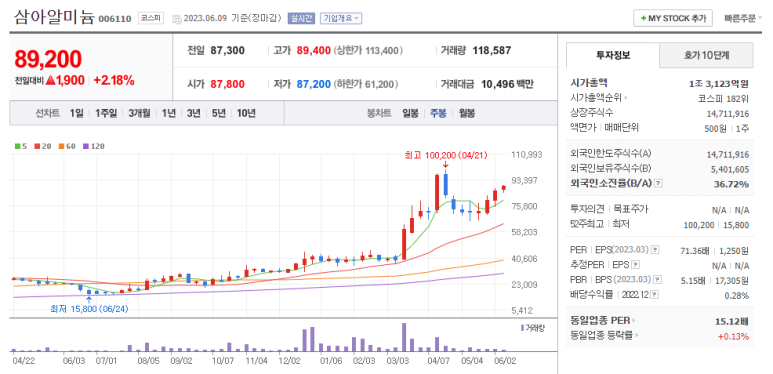
Task: Switch to the 호가10단계 tab
Action: pos(706,55)
